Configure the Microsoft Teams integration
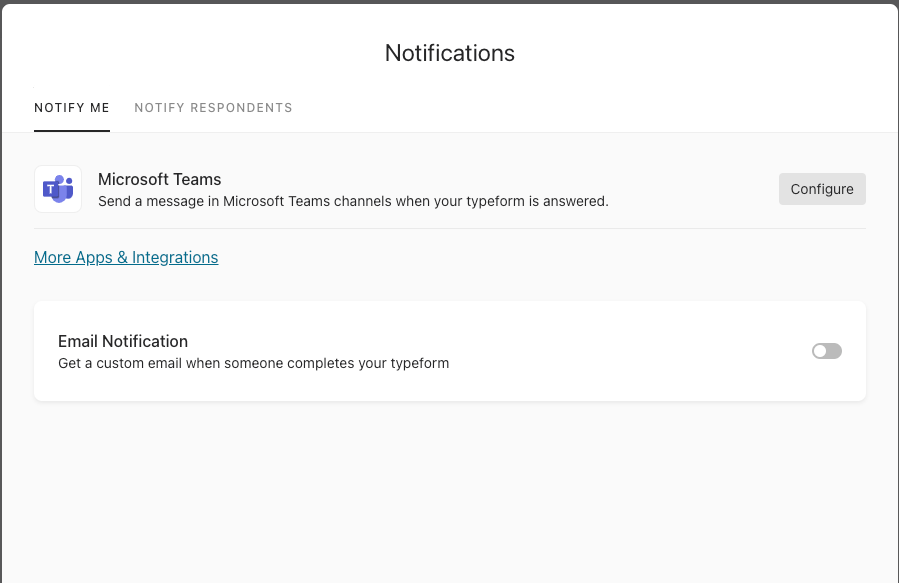Image resolution: width=899 pixels, height=583 pixels. [822, 189]
